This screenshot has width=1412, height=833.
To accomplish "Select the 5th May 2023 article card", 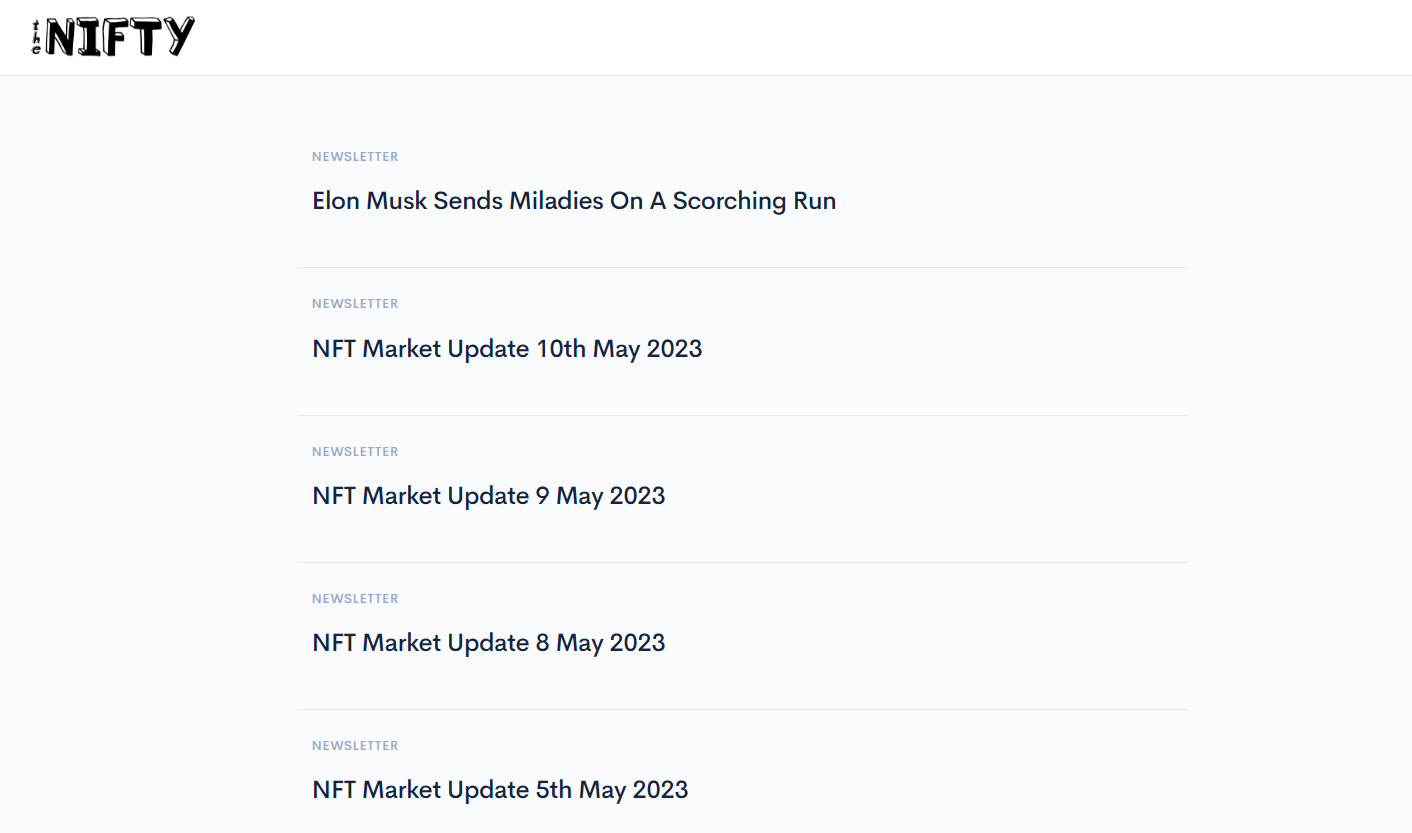I will (x=742, y=772).
